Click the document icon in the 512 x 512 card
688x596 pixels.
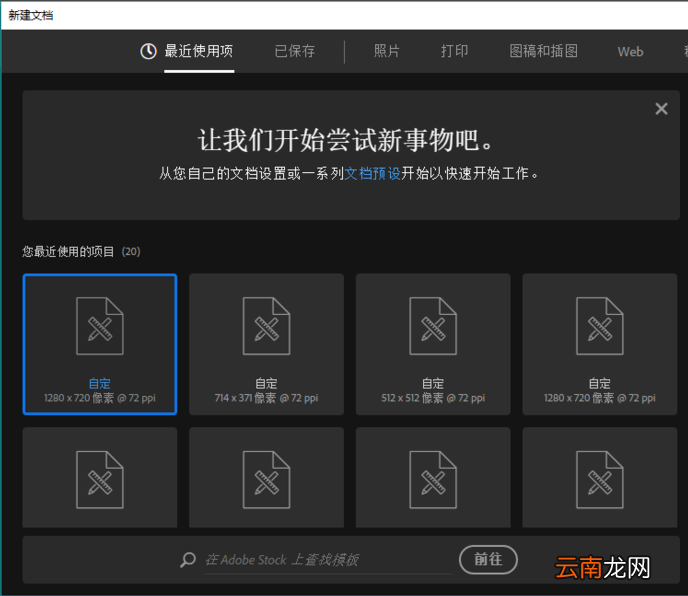(x=433, y=326)
